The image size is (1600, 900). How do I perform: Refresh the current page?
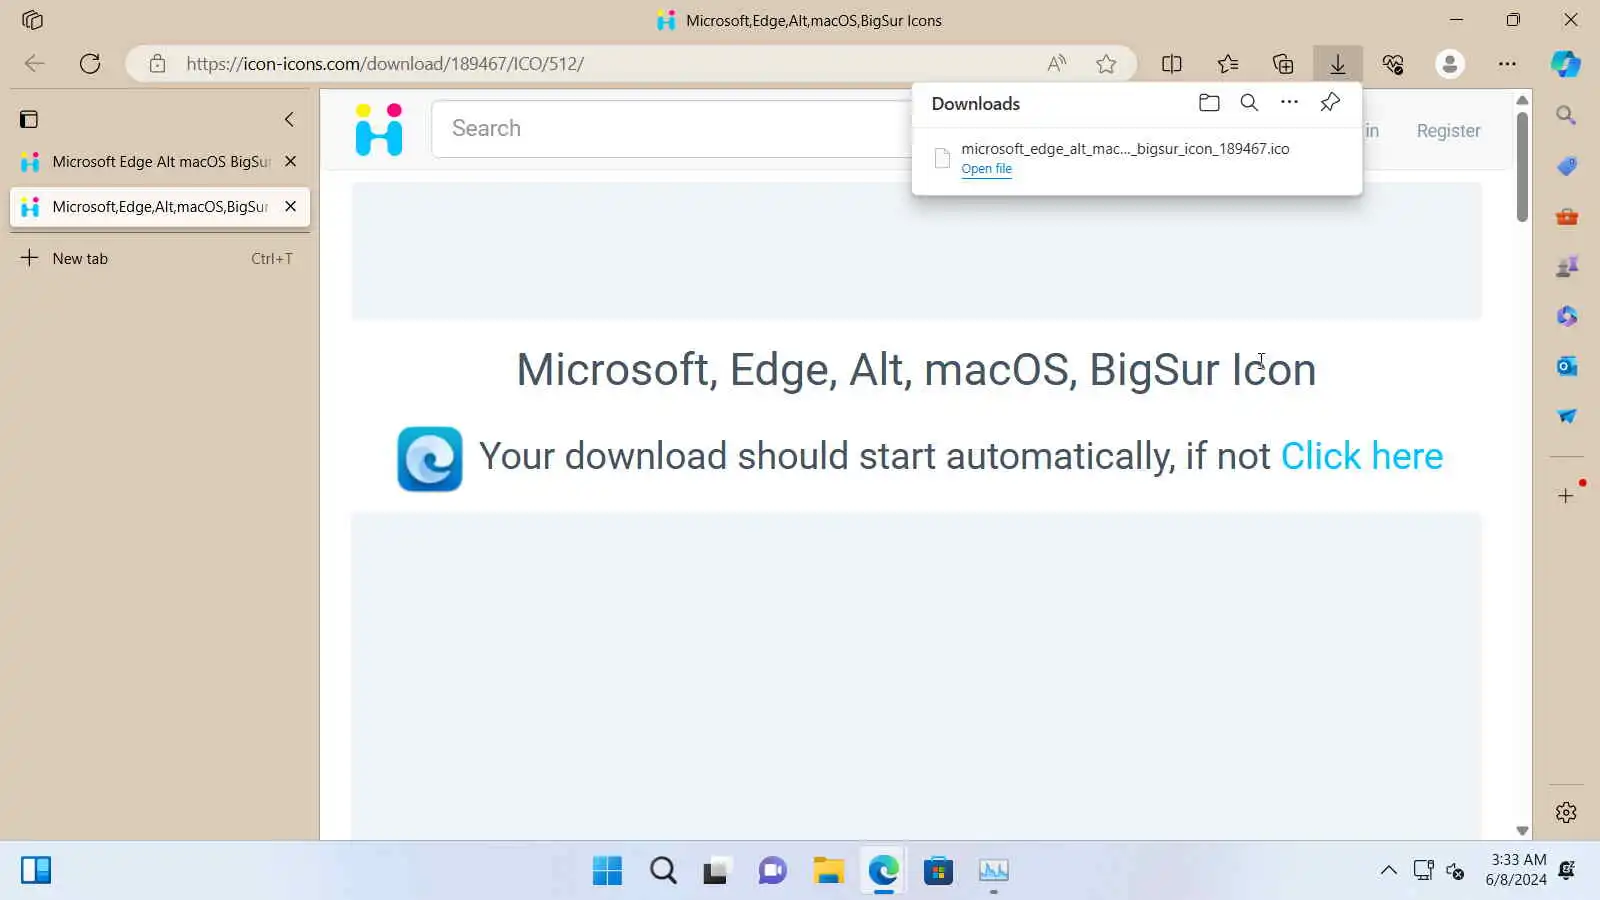pyautogui.click(x=90, y=64)
